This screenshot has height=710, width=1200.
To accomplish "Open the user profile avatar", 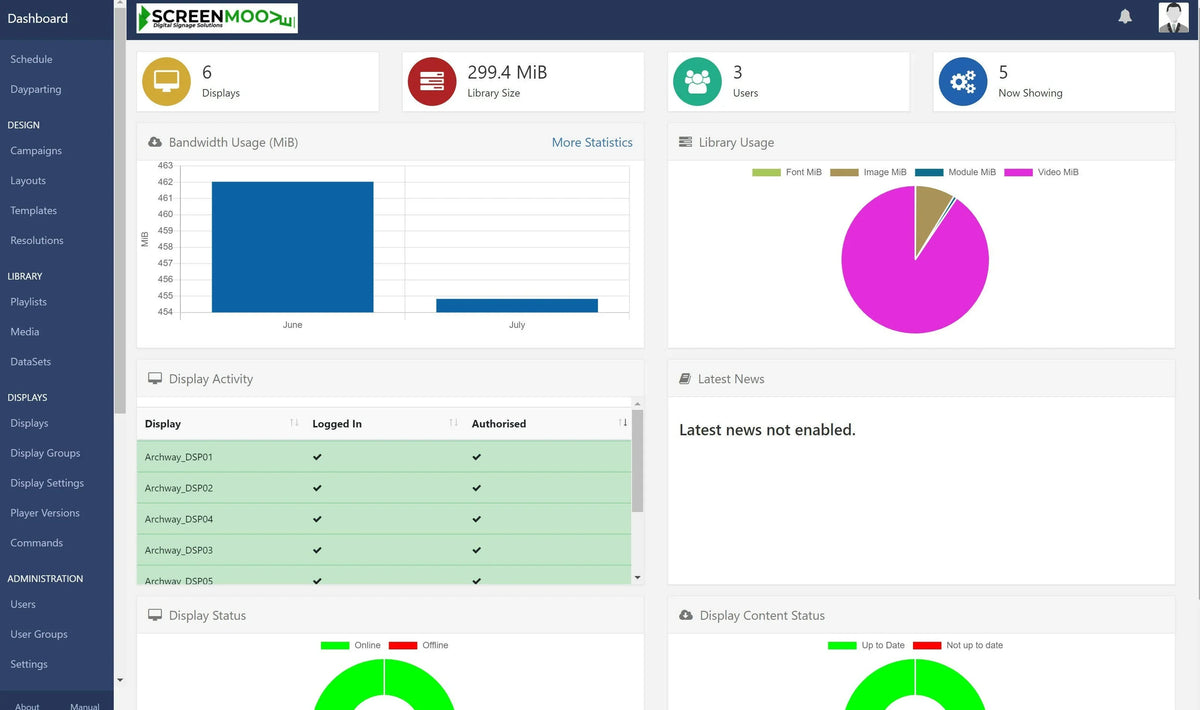I will 1173,18.
